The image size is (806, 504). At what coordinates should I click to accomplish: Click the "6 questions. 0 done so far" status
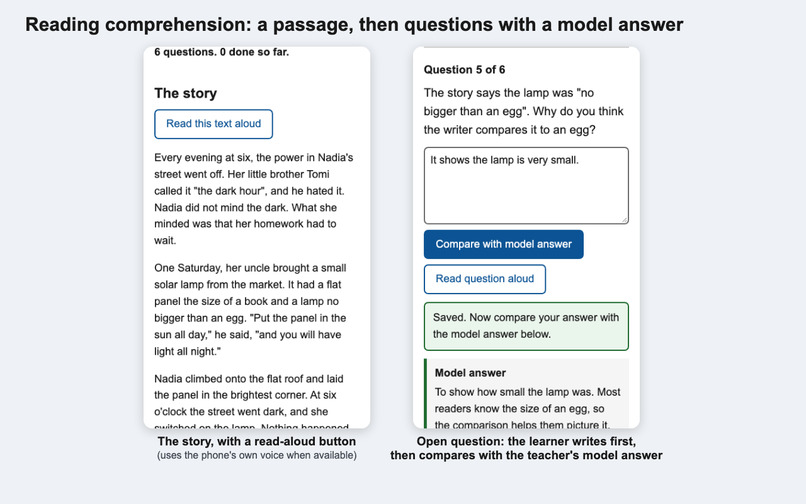(x=222, y=52)
